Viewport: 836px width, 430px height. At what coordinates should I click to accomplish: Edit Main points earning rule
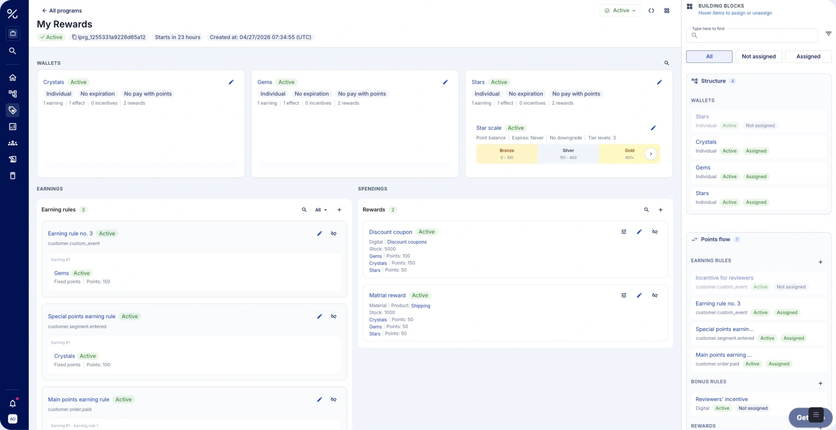click(319, 399)
